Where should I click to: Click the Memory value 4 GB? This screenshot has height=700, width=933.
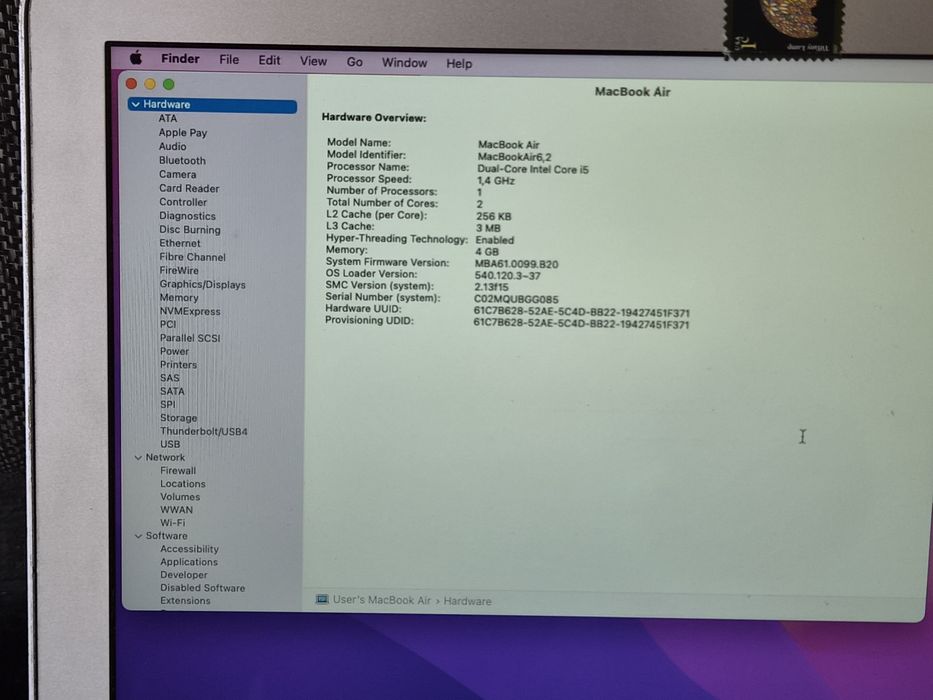point(487,252)
